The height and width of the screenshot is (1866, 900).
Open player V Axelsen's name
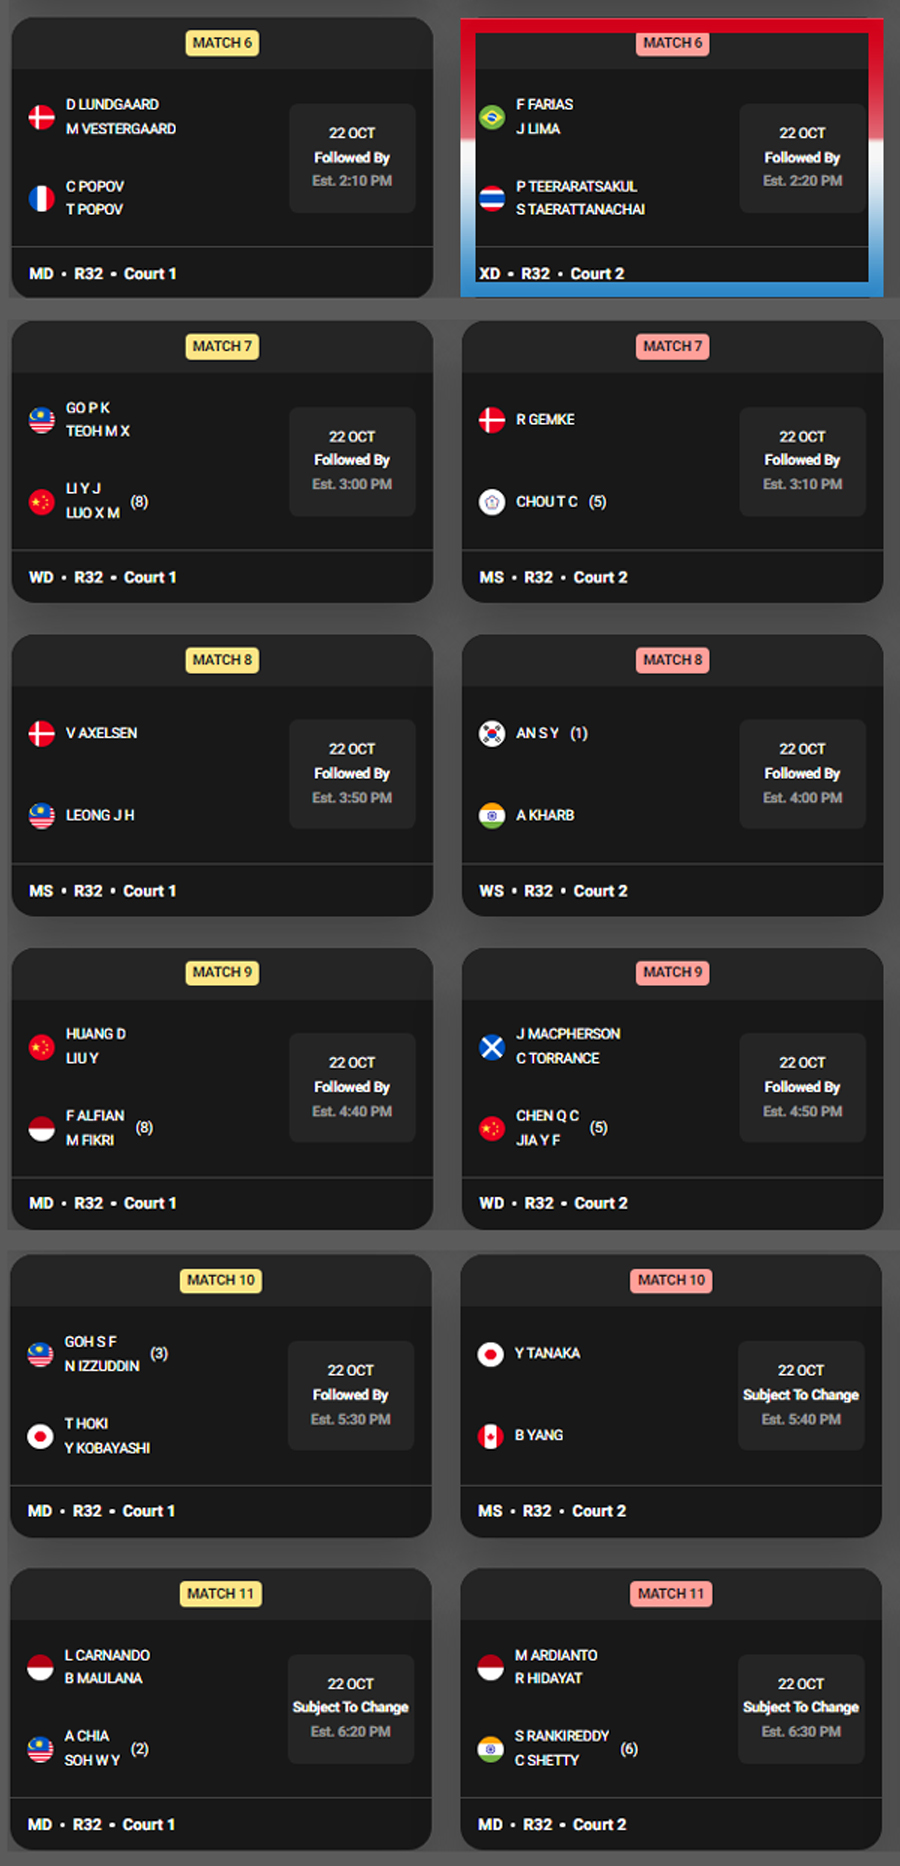(x=101, y=733)
